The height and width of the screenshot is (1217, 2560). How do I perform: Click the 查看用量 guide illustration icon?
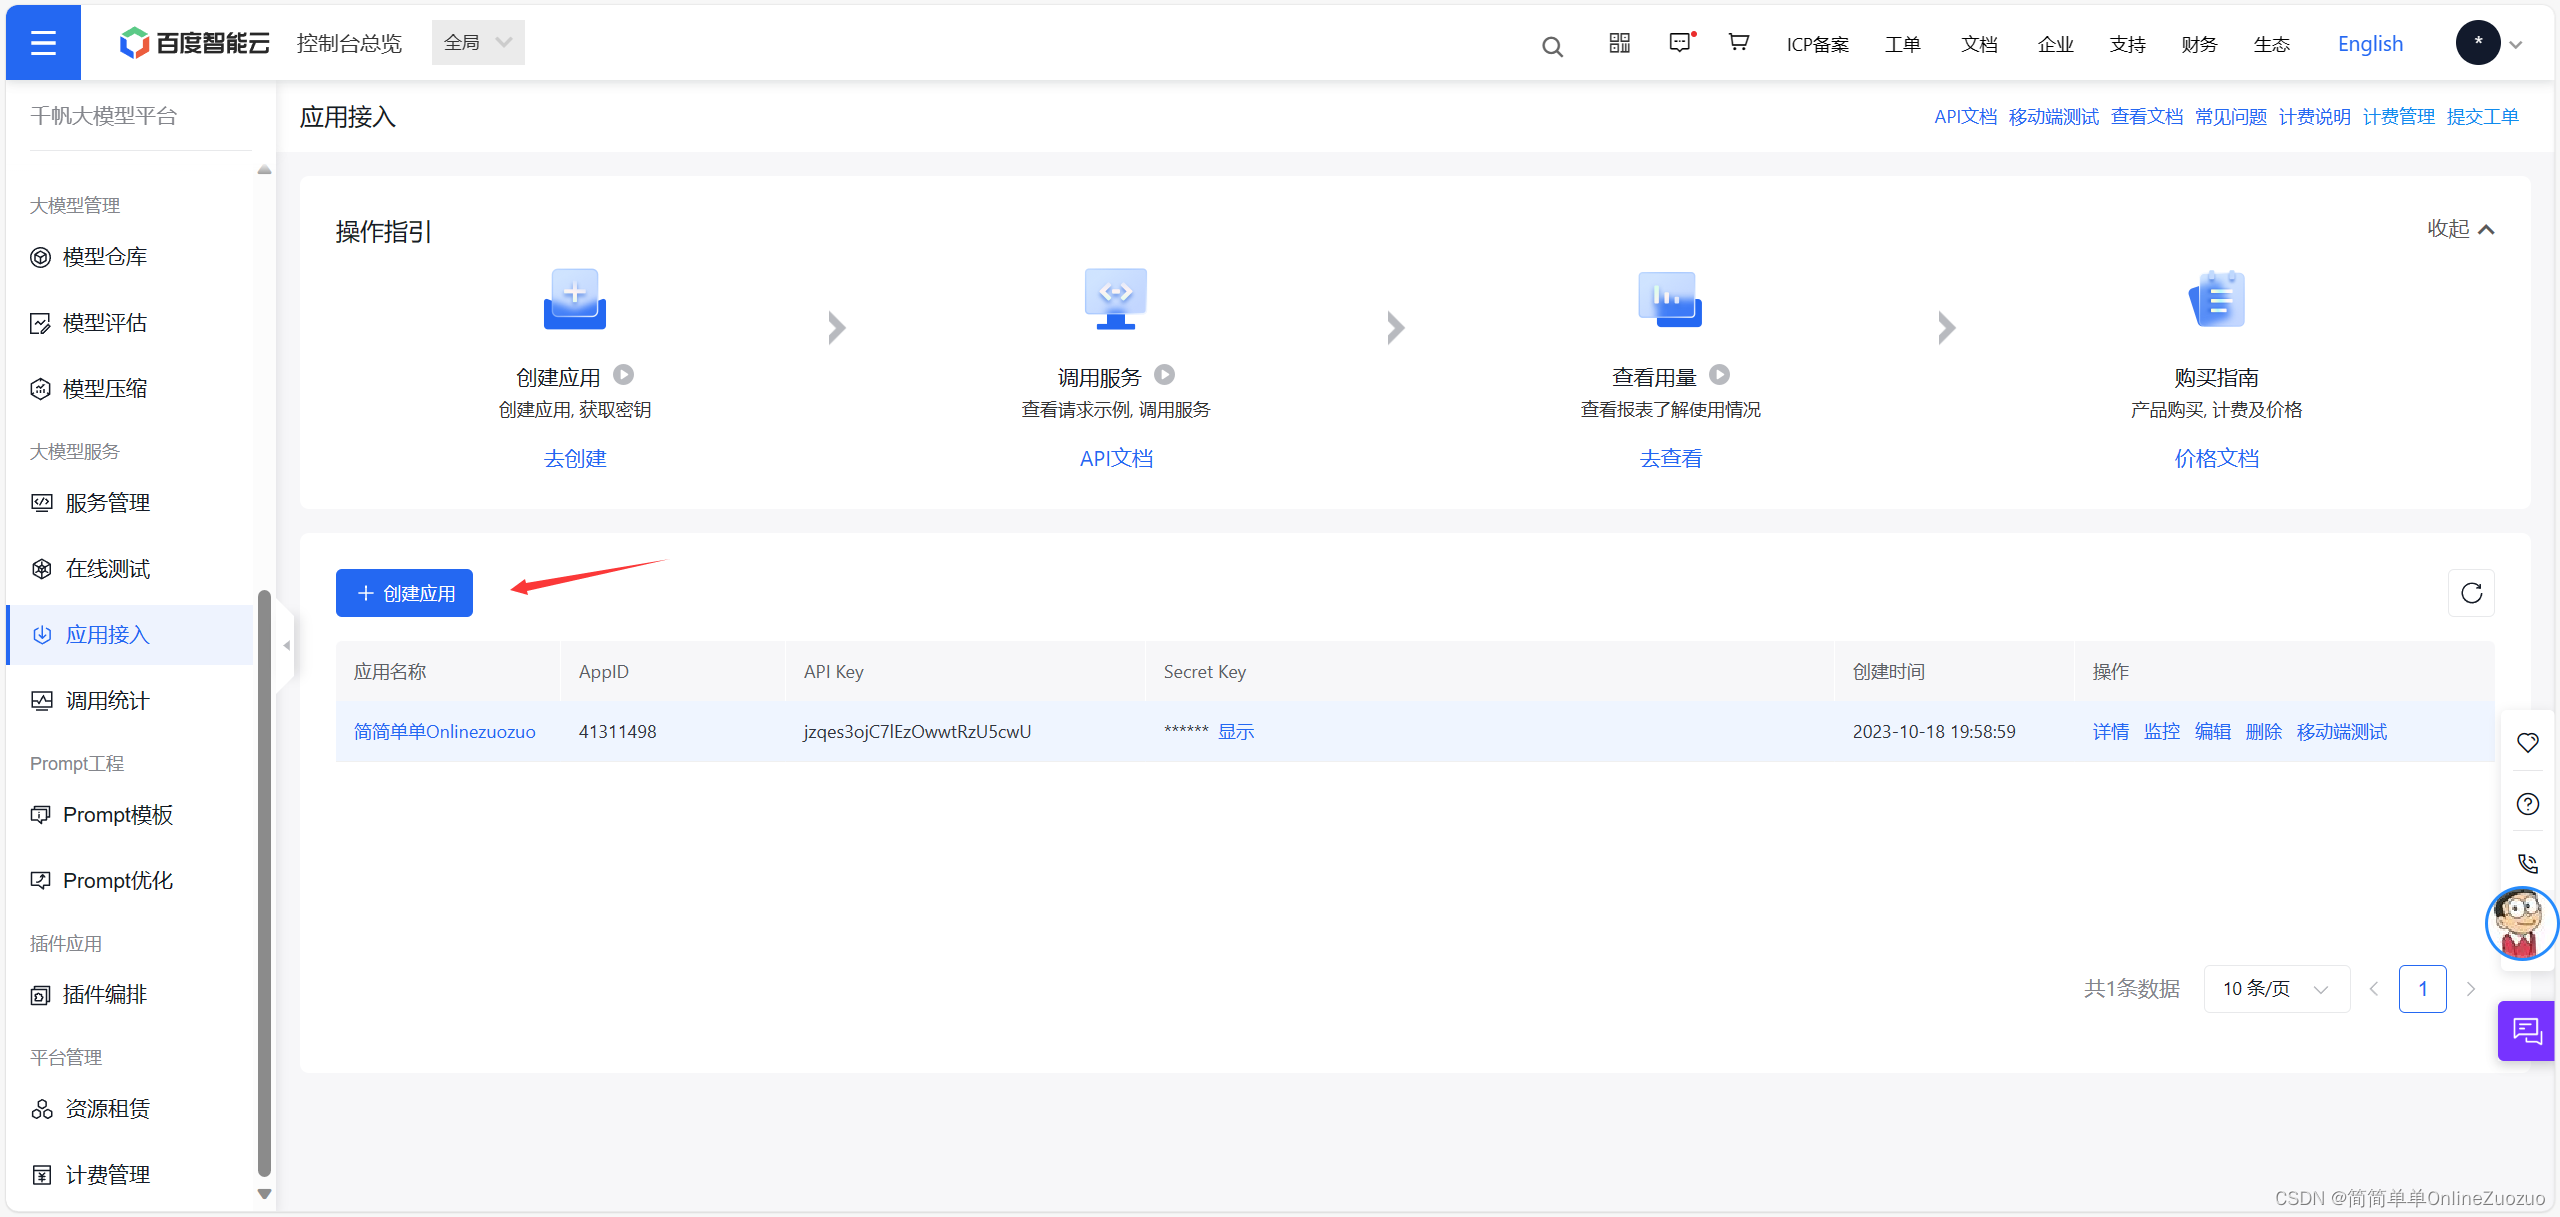pyautogui.click(x=1670, y=298)
